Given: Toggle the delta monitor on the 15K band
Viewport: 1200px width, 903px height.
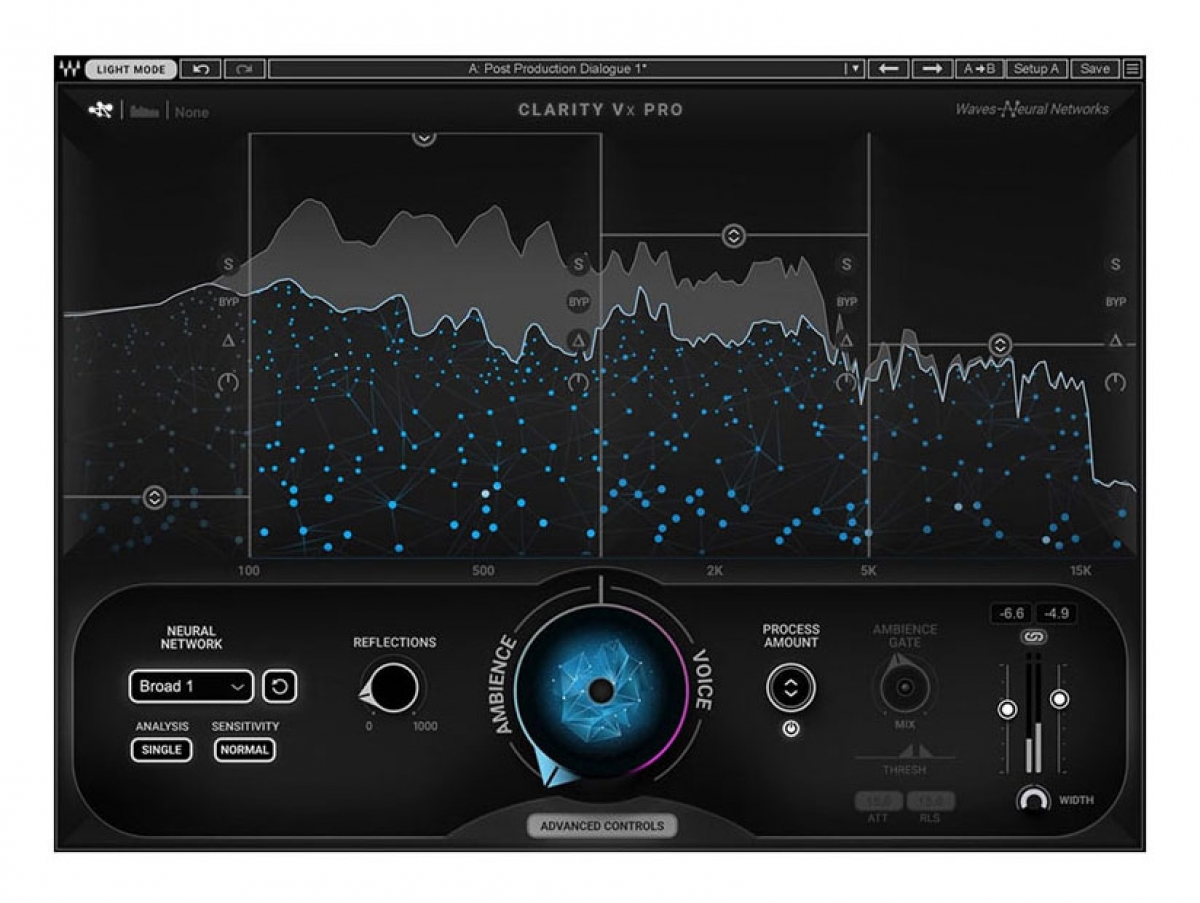Looking at the screenshot, I should [x=1115, y=341].
